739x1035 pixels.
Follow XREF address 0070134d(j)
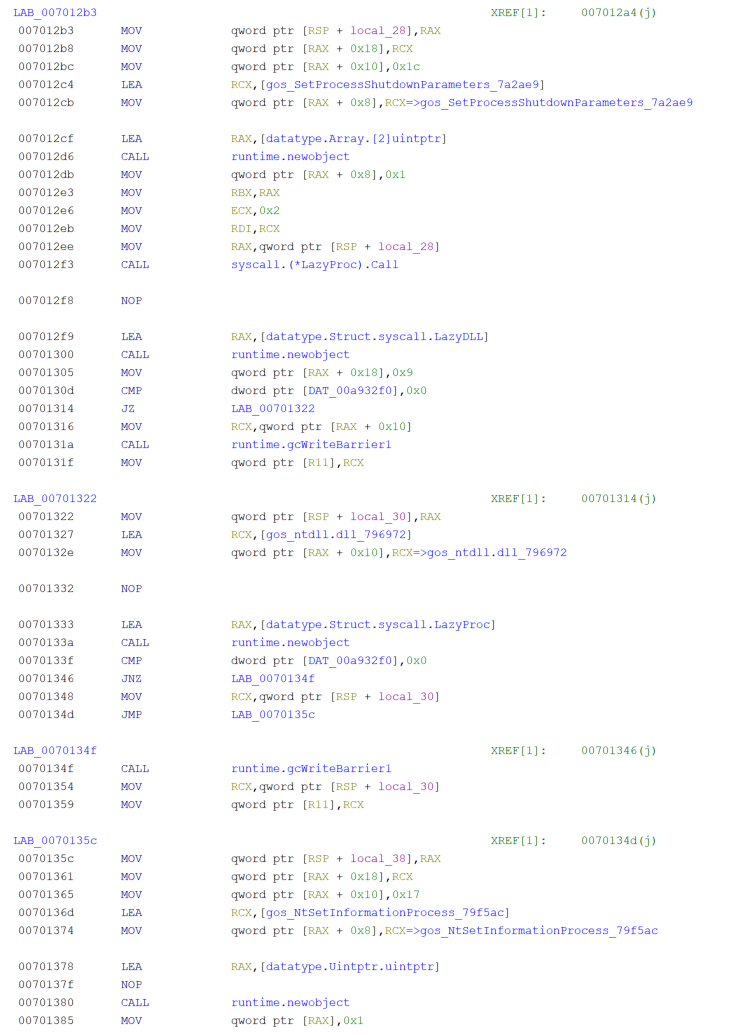[x=618, y=840]
